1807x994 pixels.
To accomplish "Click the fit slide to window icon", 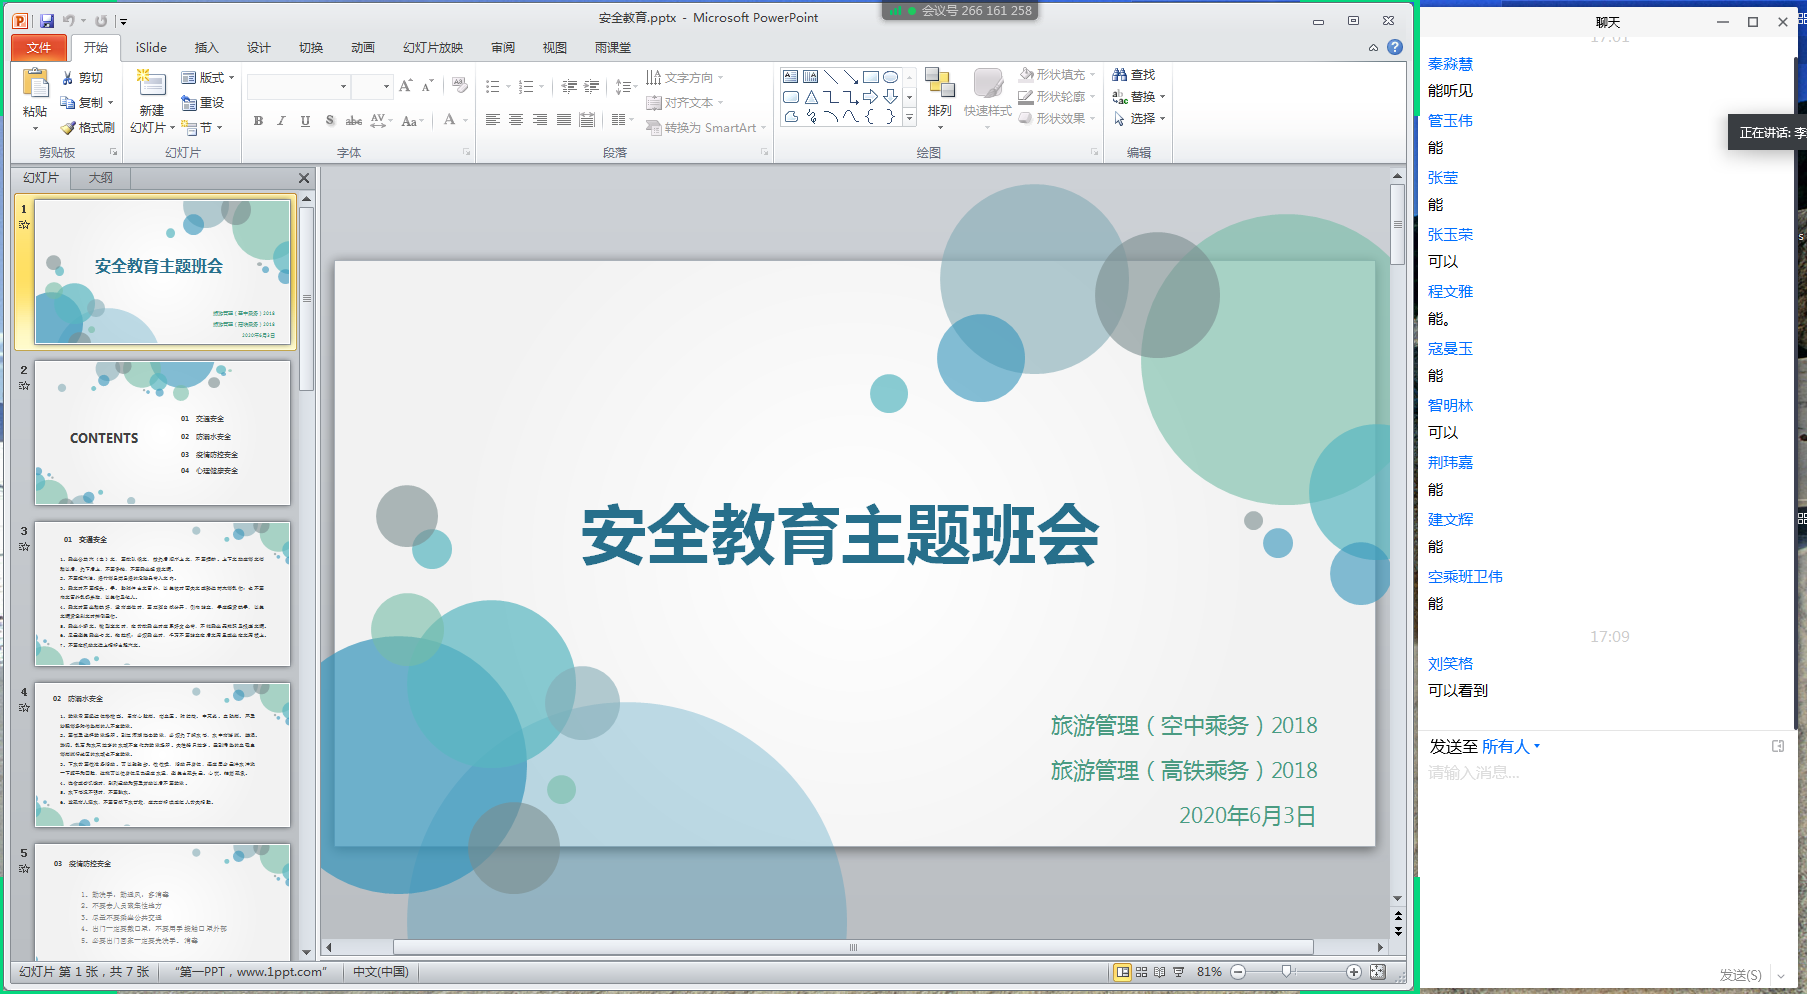I will (x=1377, y=972).
